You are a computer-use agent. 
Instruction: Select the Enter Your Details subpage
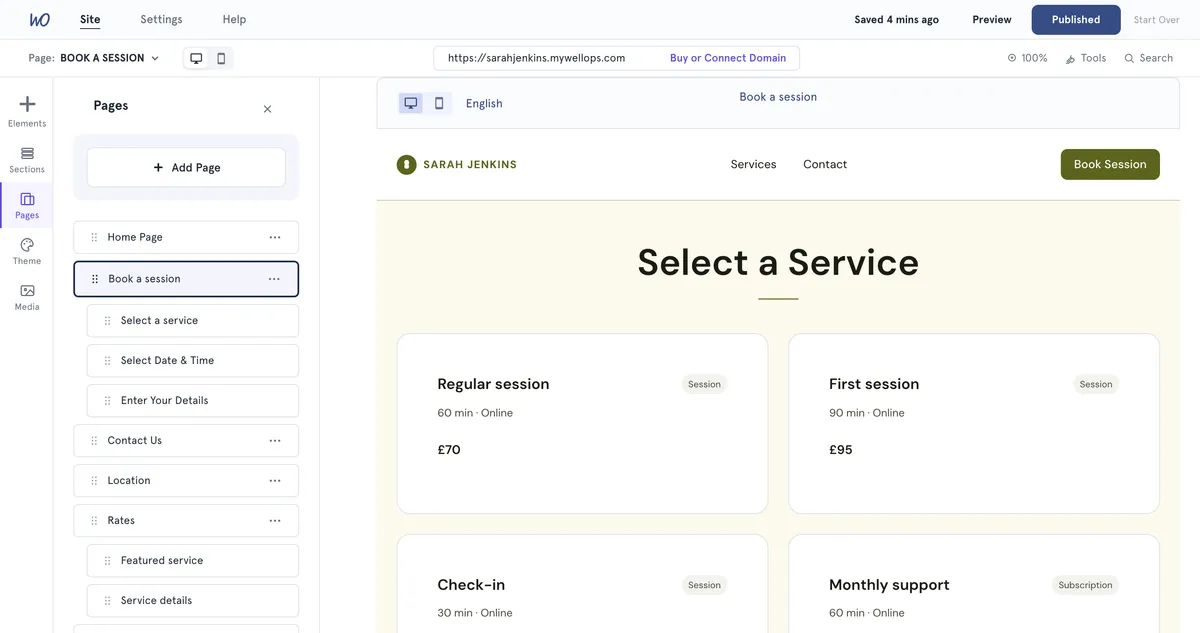tap(193, 400)
